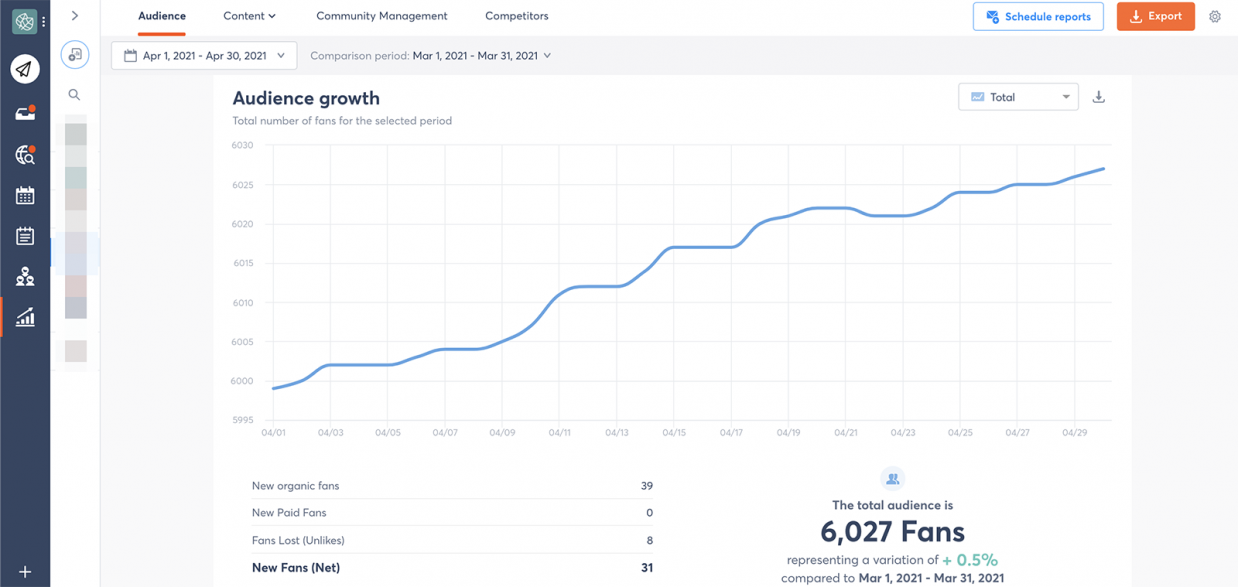
Task: Open the Inbox tray icon
Action: (25, 112)
